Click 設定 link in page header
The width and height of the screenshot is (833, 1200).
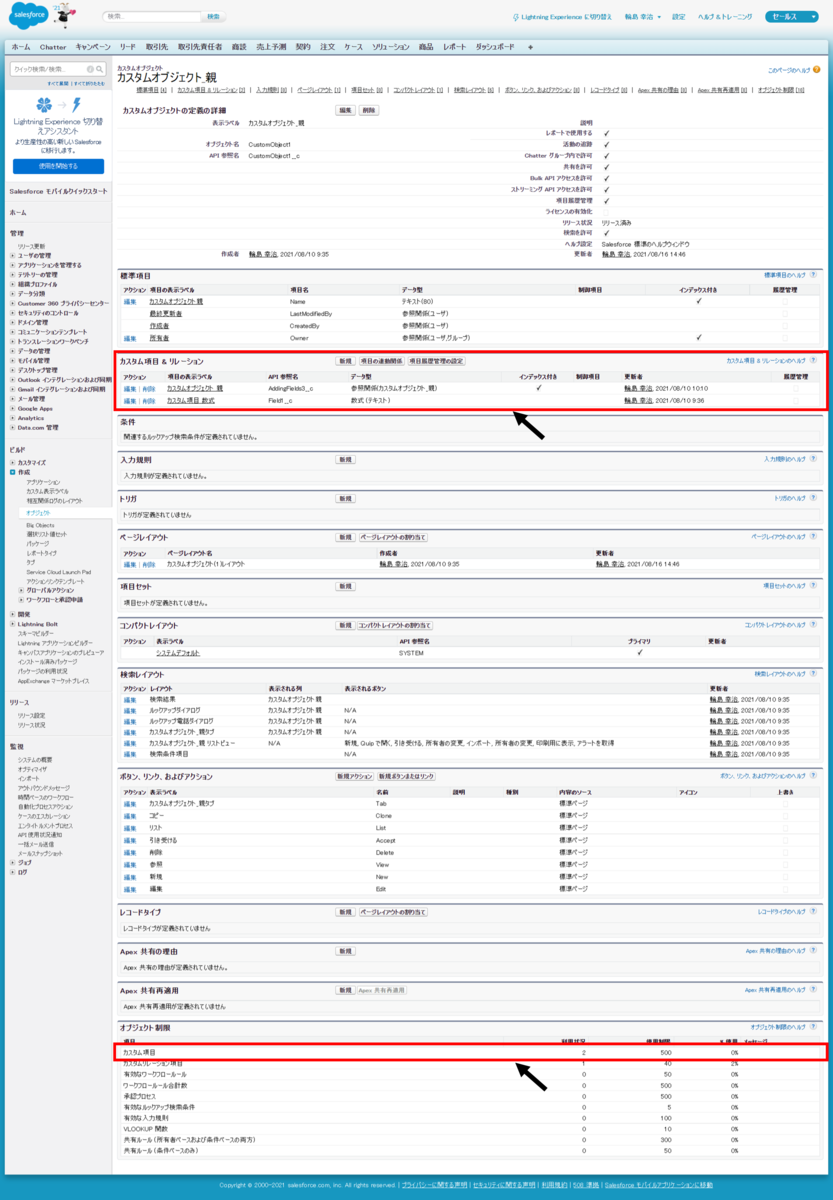tap(680, 17)
